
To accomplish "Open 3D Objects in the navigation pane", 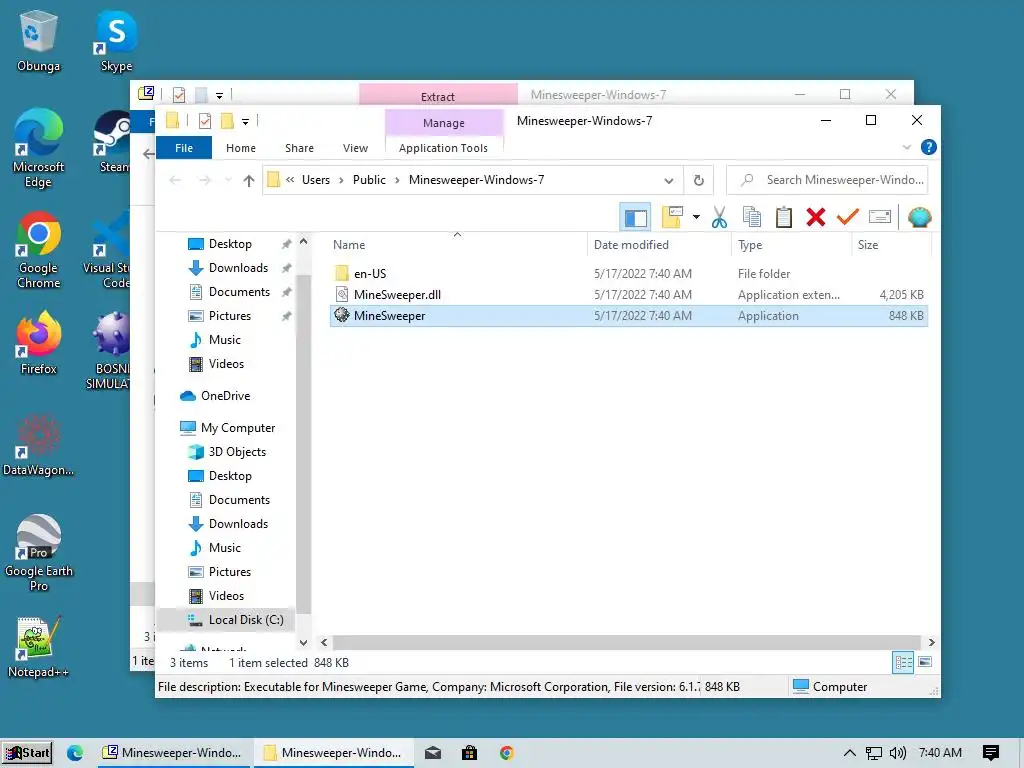I will point(237,452).
